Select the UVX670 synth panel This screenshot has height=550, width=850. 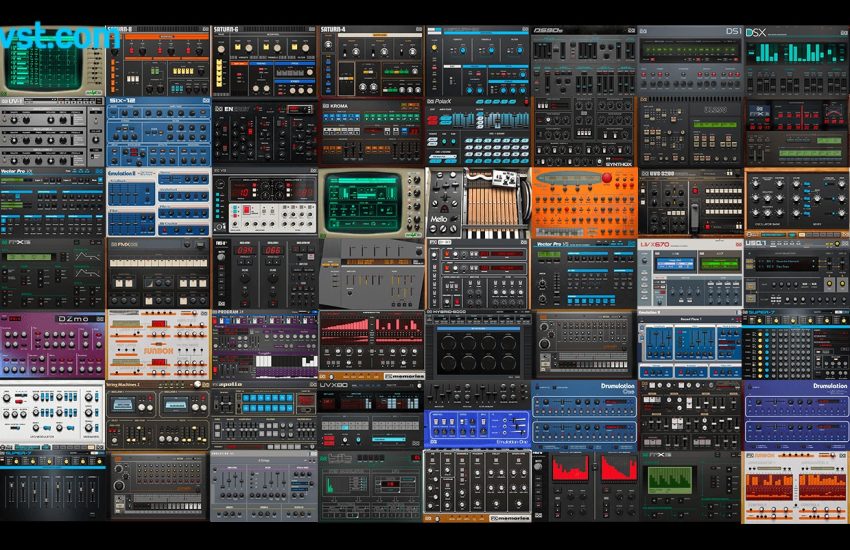(690, 274)
